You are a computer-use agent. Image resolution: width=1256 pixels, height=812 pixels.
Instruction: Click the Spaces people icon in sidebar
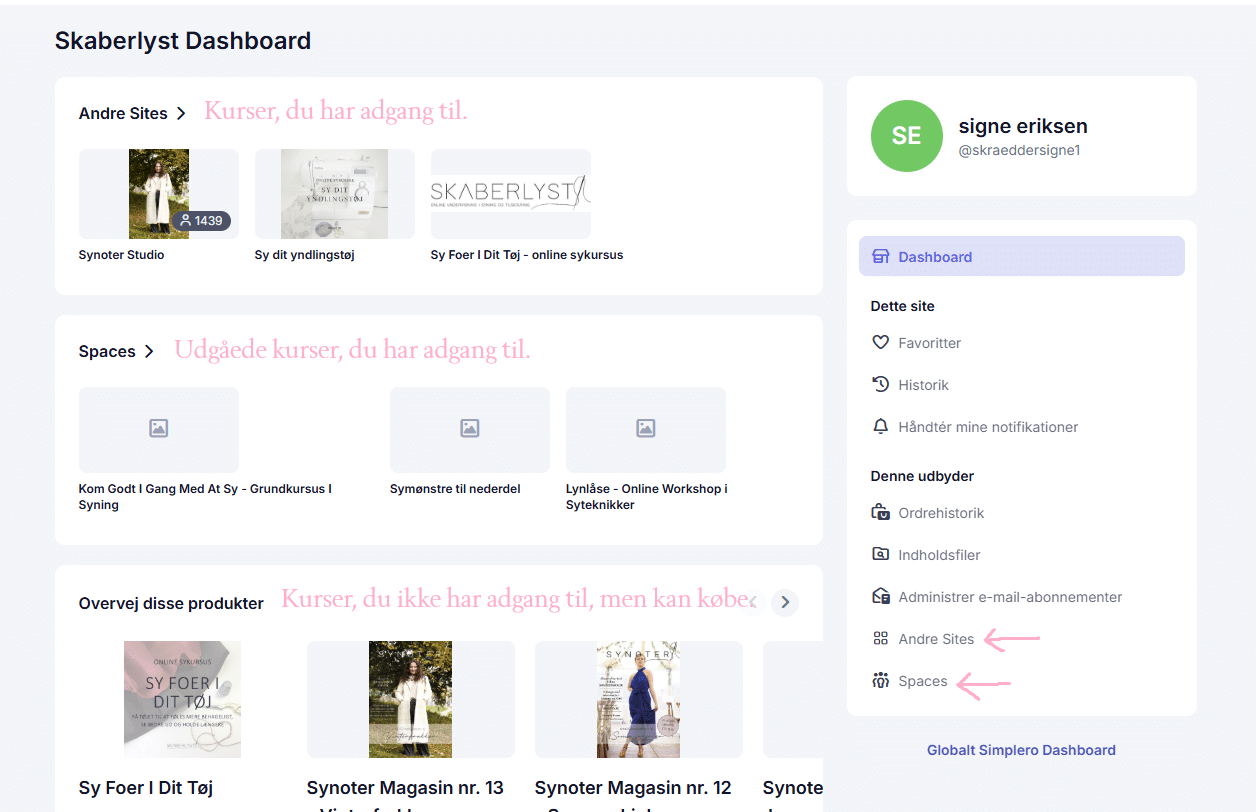[x=881, y=681]
